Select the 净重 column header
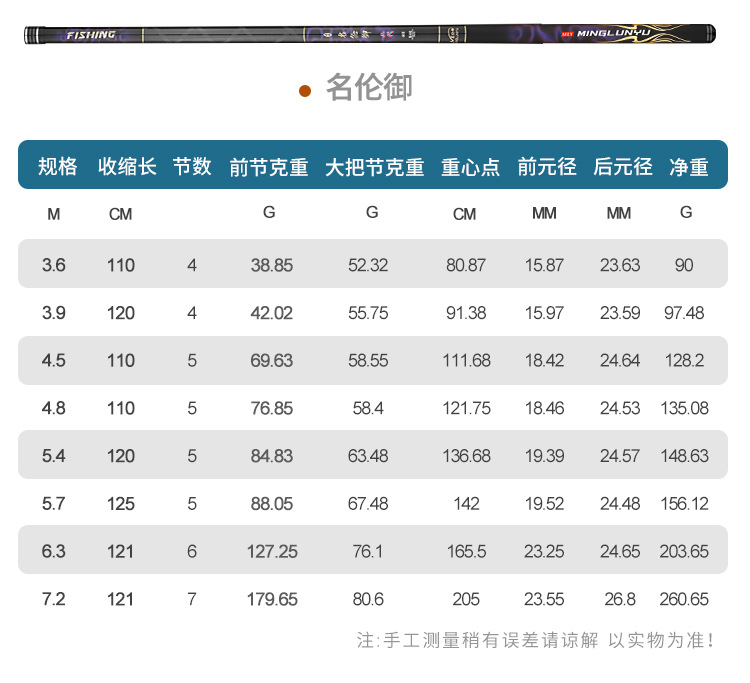Image resolution: width=750 pixels, height=683 pixels. (x=689, y=167)
